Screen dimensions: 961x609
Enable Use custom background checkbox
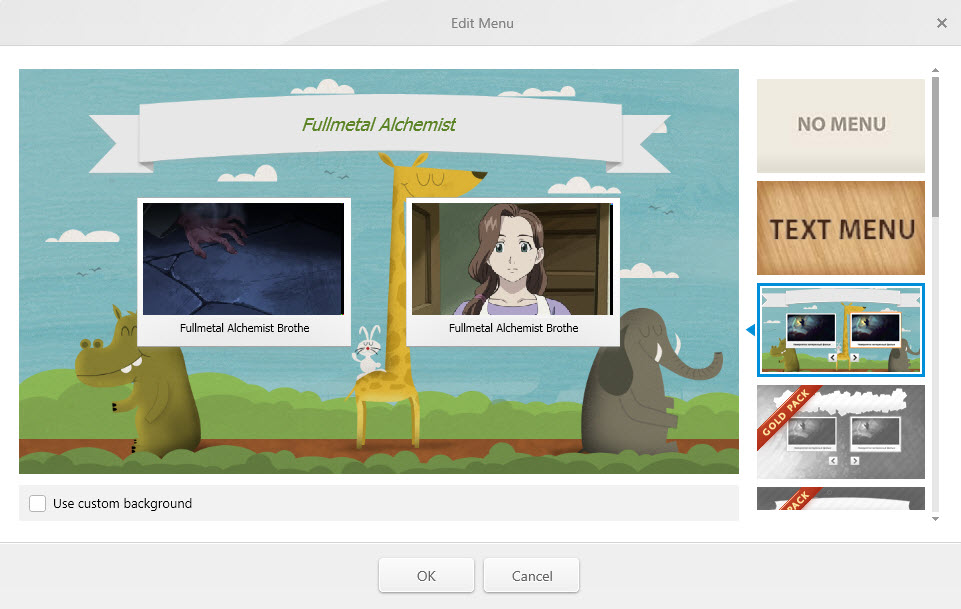click(37, 504)
